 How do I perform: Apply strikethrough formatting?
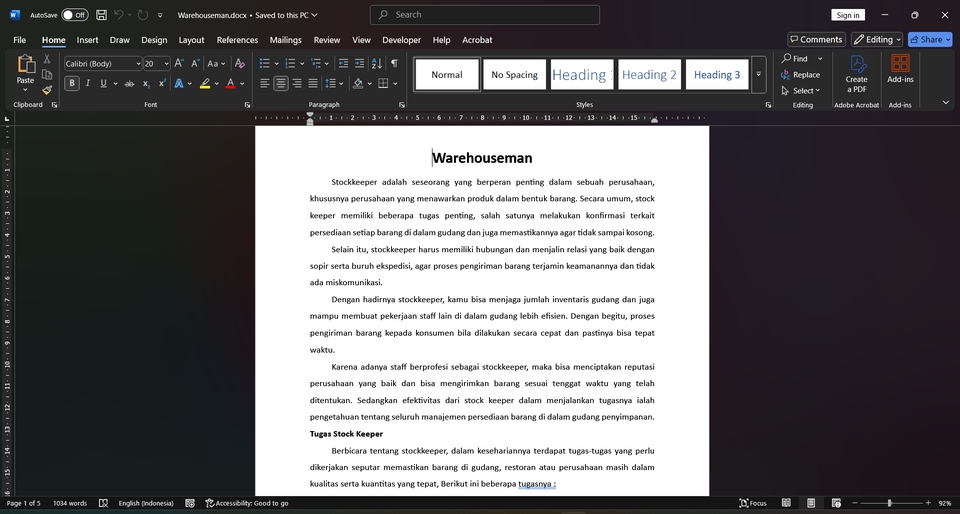coord(129,83)
